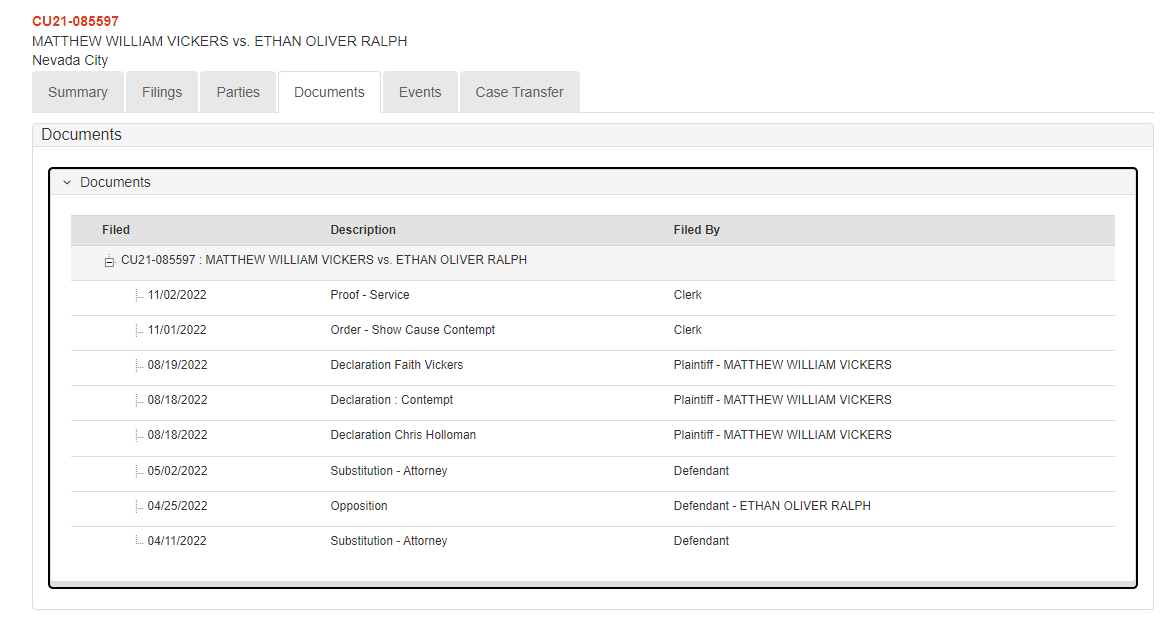The image size is (1173, 623).
Task: Open the Proof - Service document
Action: tap(370, 295)
